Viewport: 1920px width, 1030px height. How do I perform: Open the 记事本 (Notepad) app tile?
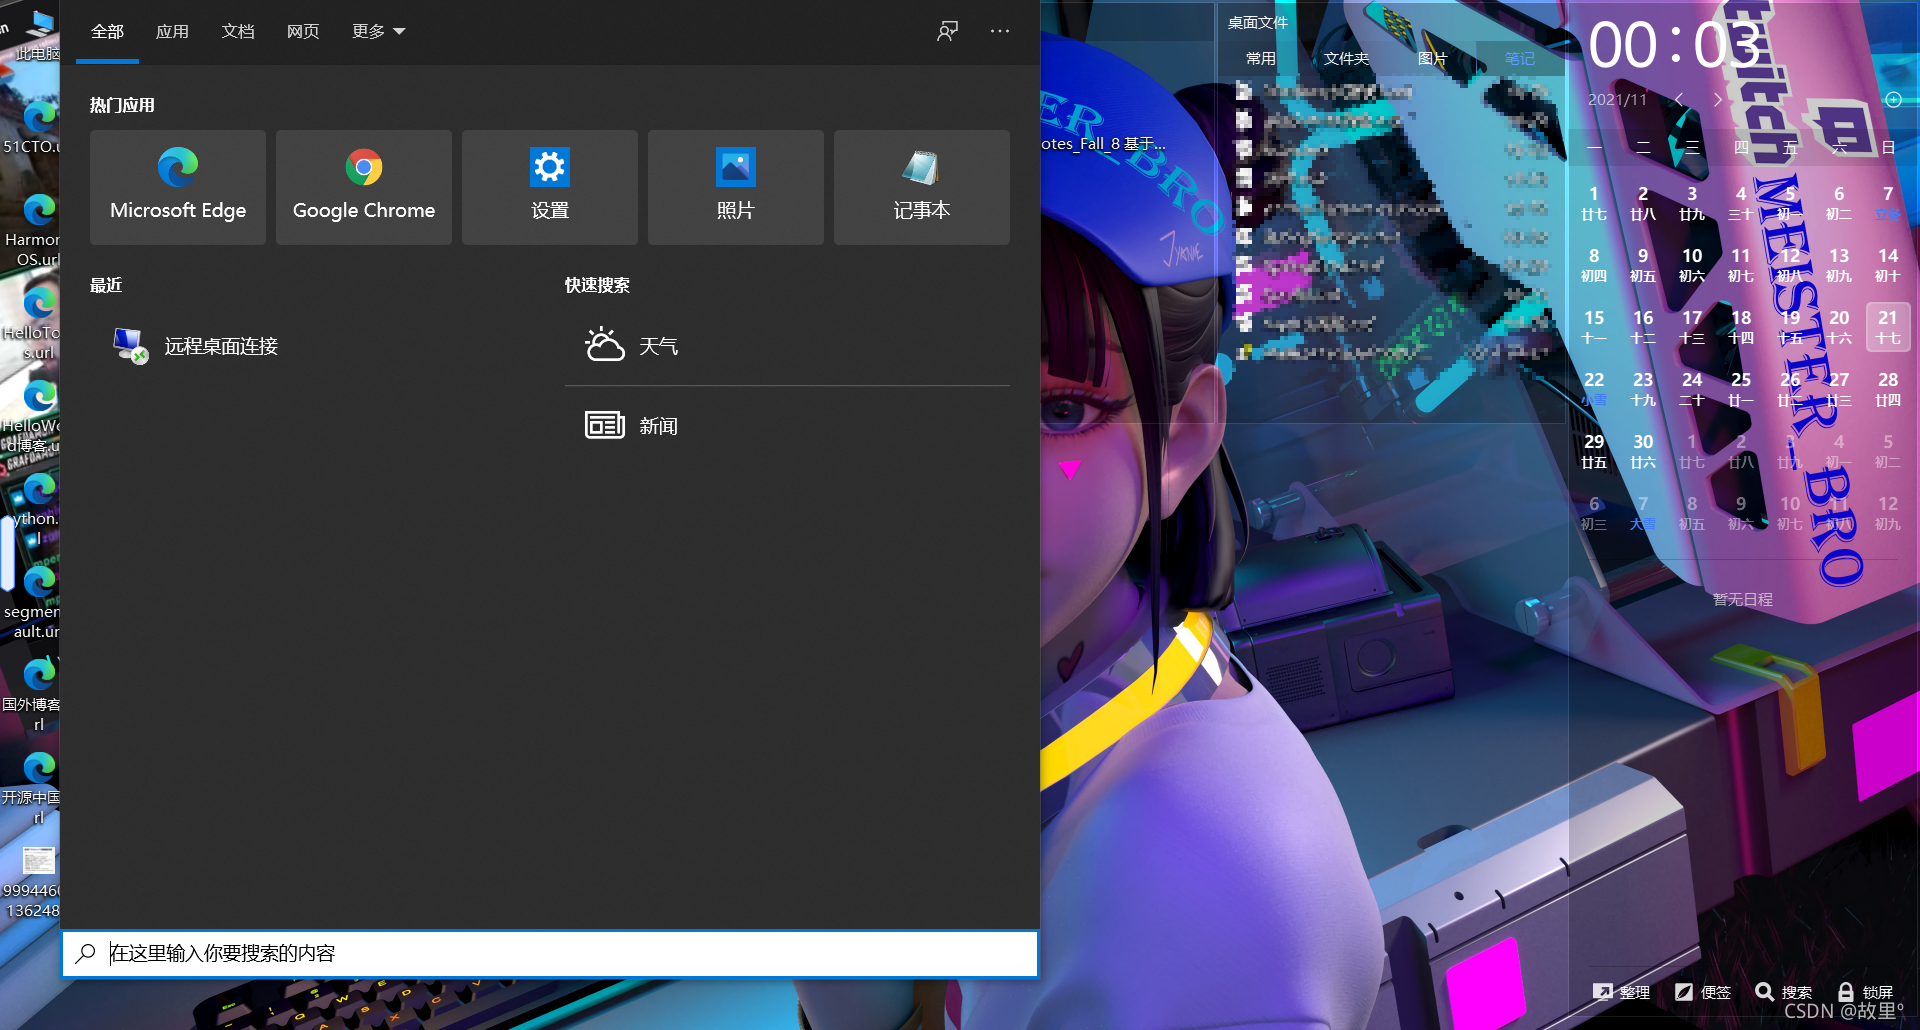click(x=922, y=187)
